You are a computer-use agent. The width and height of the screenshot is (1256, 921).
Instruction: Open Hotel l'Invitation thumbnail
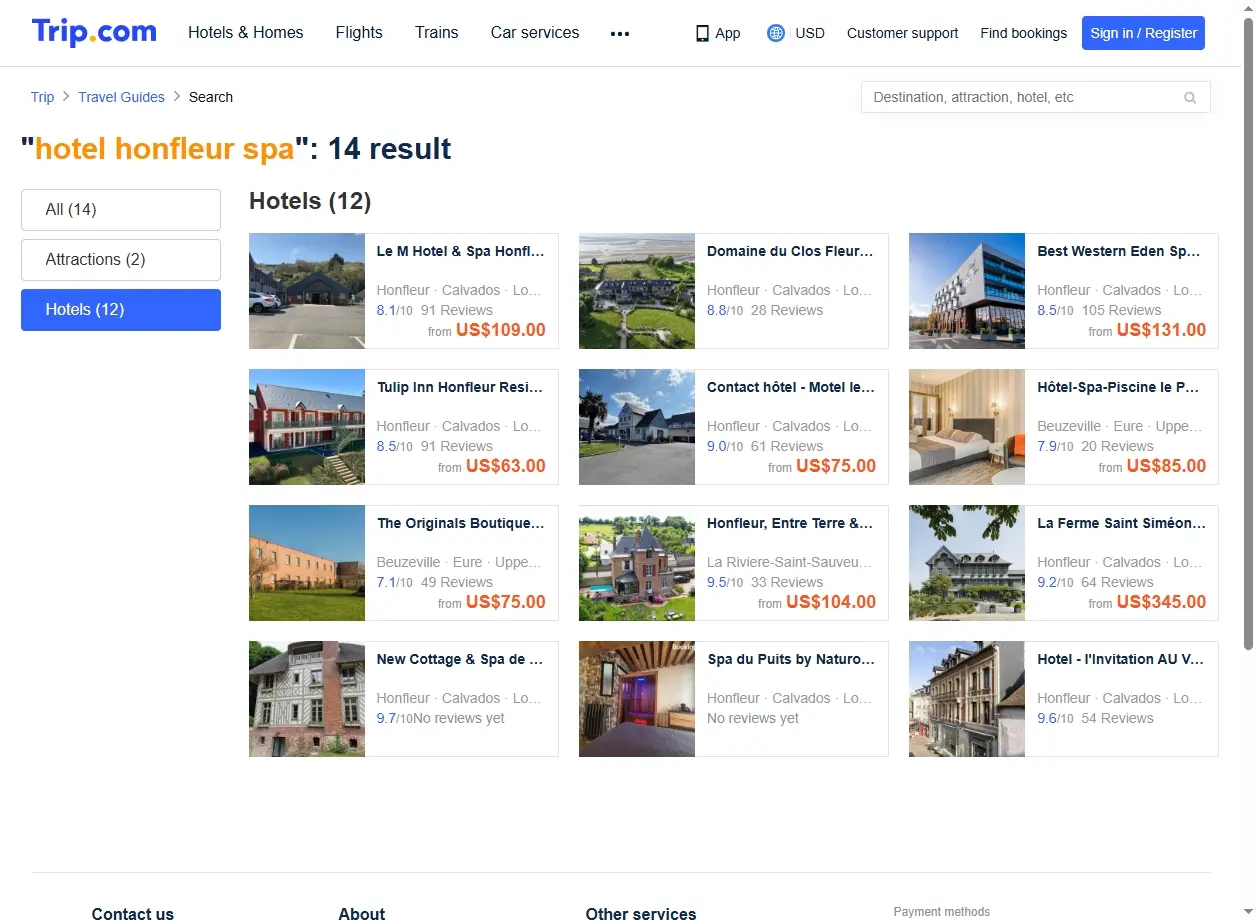pos(967,699)
